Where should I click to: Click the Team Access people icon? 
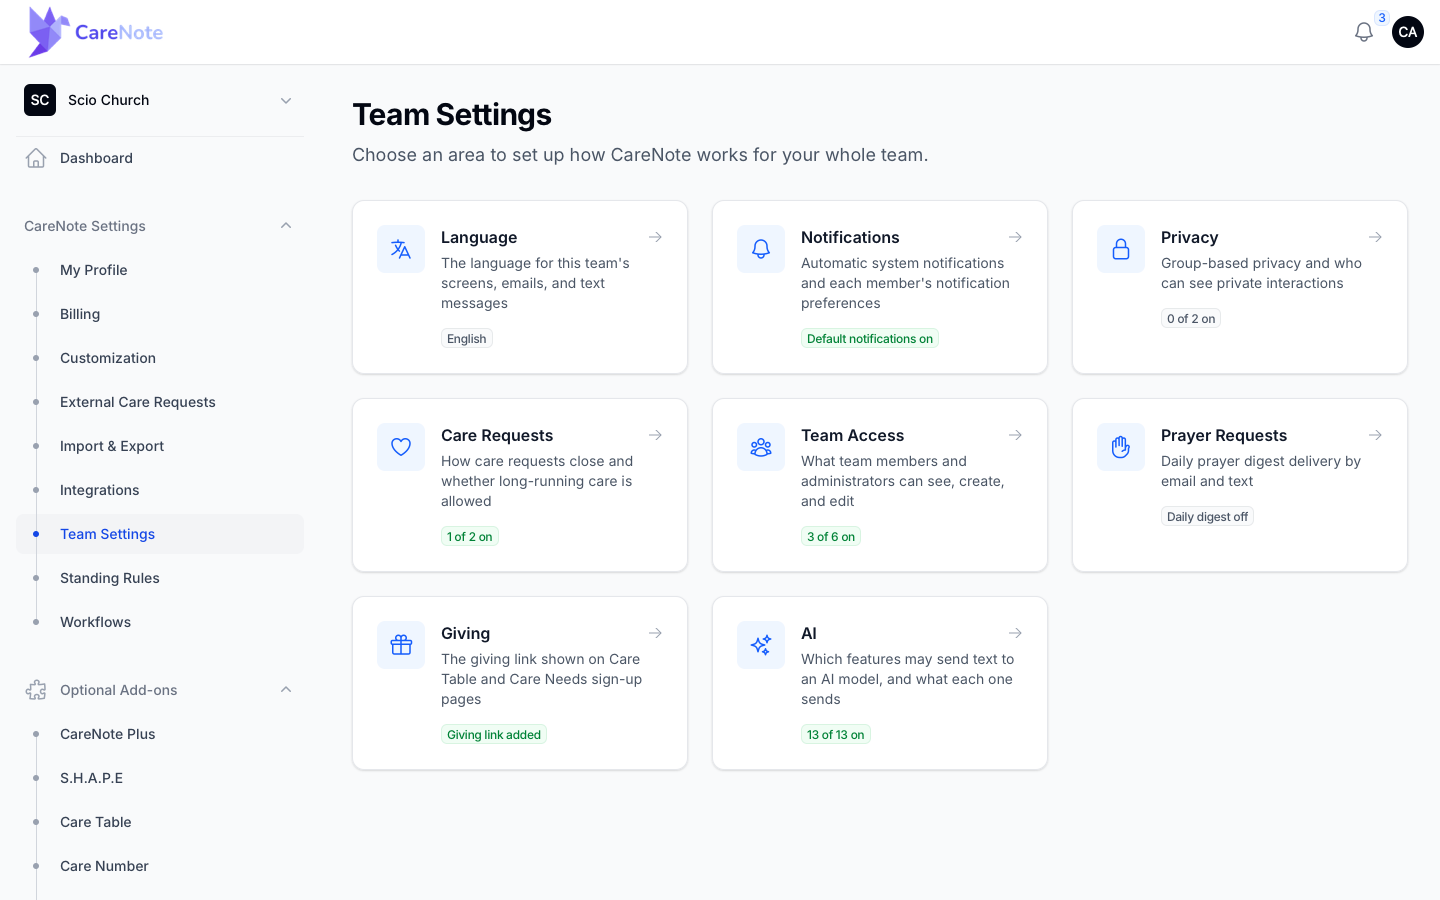tap(761, 447)
